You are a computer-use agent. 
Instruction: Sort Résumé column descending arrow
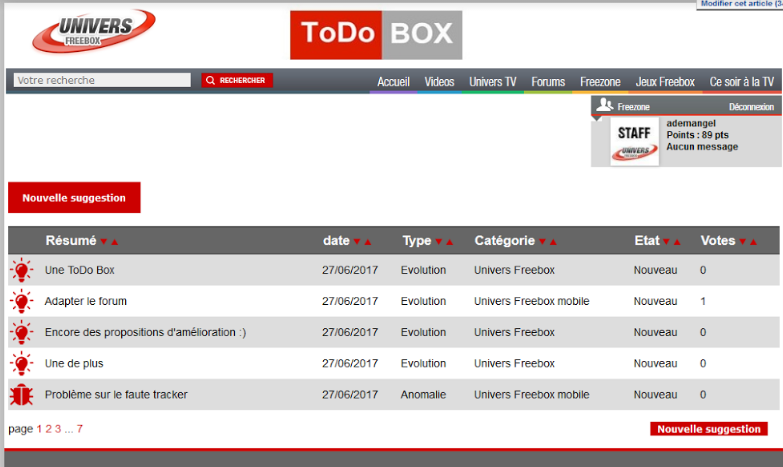pos(104,242)
